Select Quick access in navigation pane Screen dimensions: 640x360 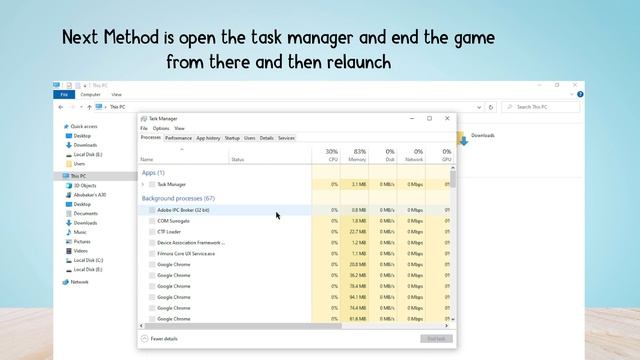tap(83, 127)
